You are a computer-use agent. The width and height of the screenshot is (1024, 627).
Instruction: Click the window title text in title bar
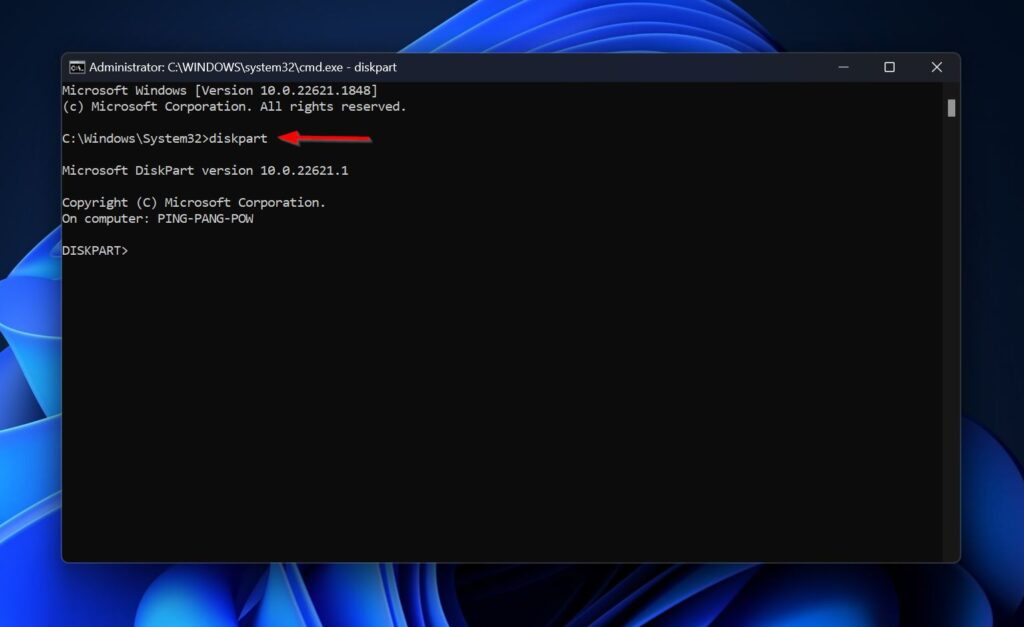pyautogui.click(x=242, y=67)
